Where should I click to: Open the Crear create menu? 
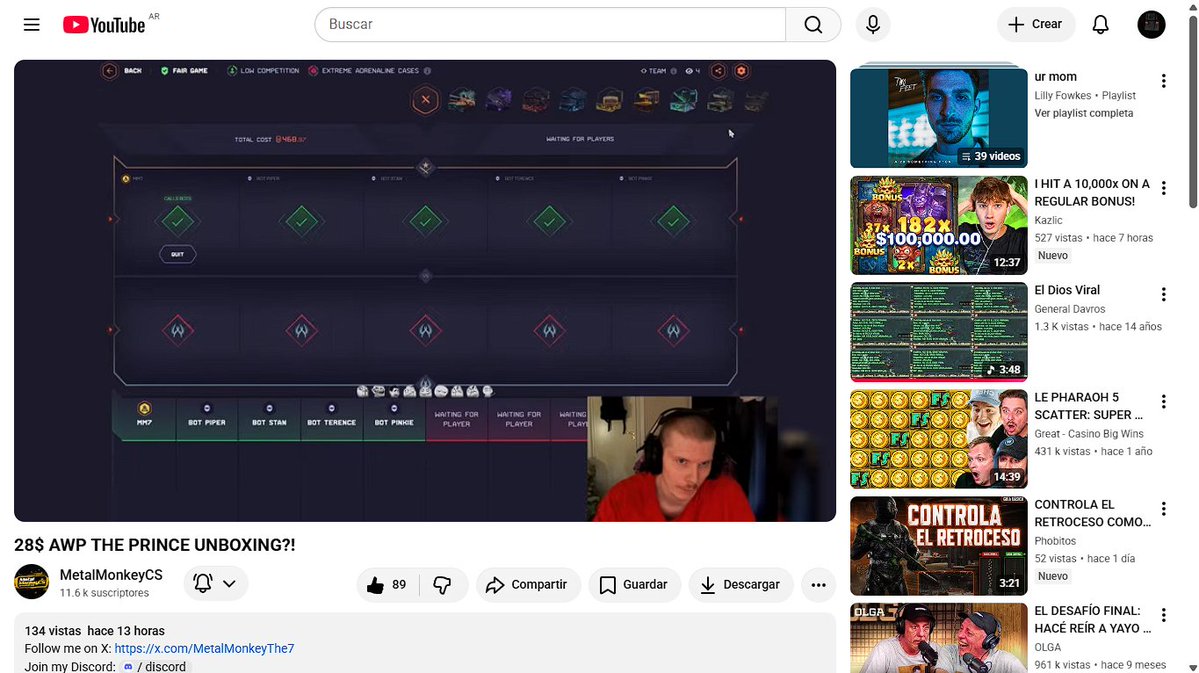(1035, 24)
